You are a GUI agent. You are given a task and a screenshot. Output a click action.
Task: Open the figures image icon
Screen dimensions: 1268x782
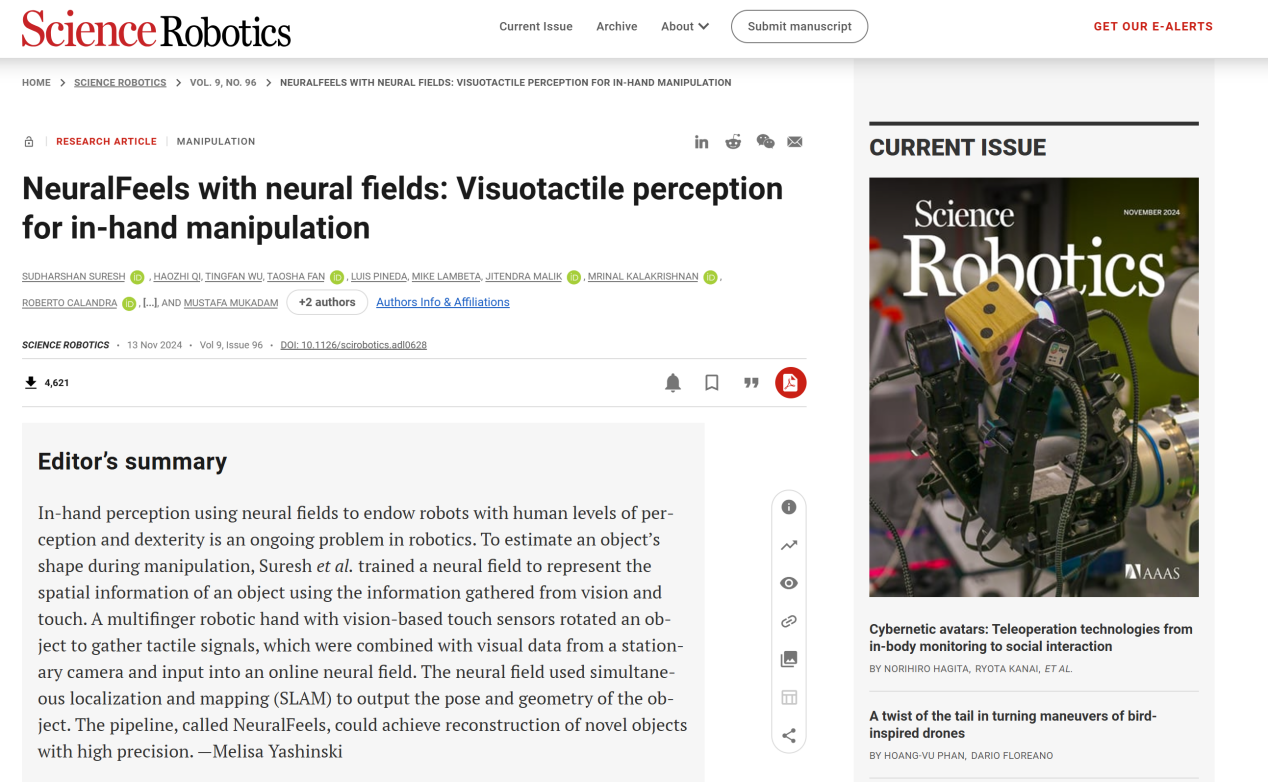tap(789, 659)
